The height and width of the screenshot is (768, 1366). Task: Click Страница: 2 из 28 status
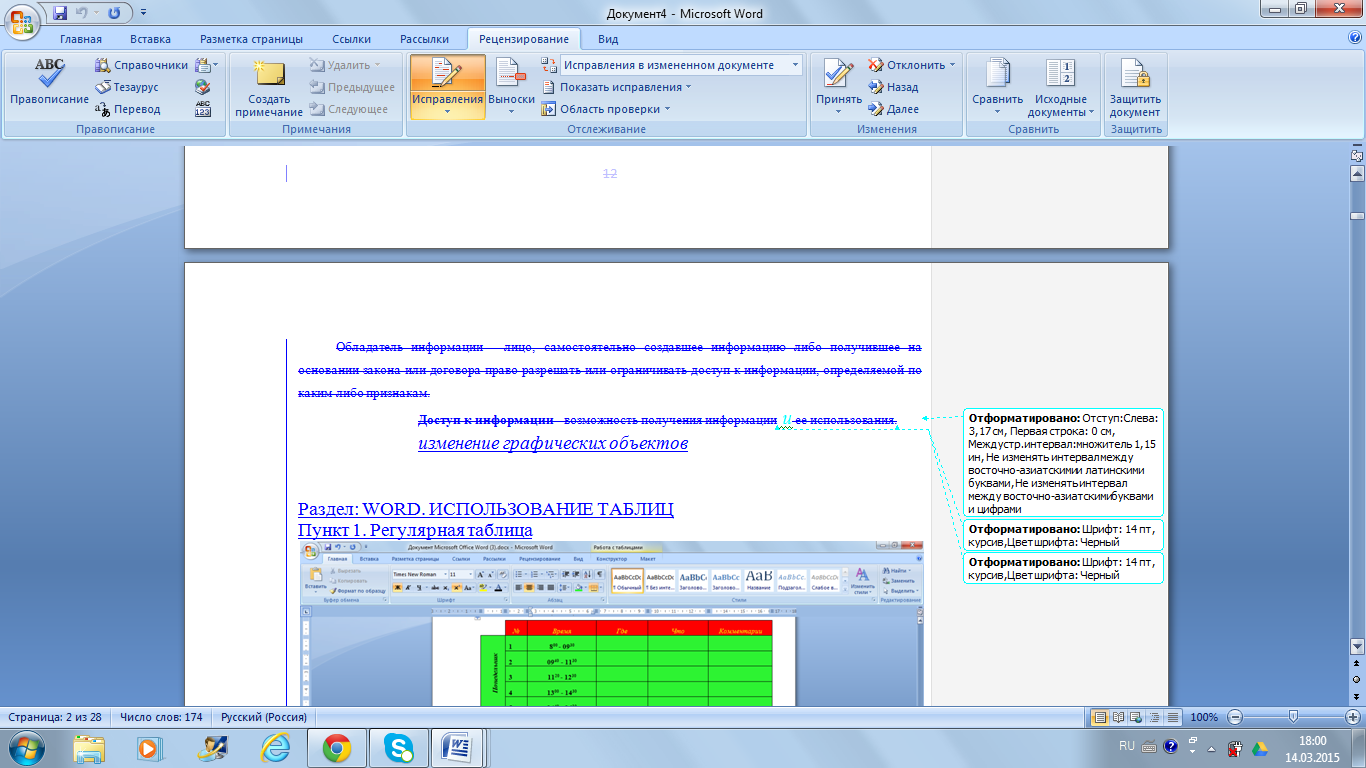(x=53, y=717)
